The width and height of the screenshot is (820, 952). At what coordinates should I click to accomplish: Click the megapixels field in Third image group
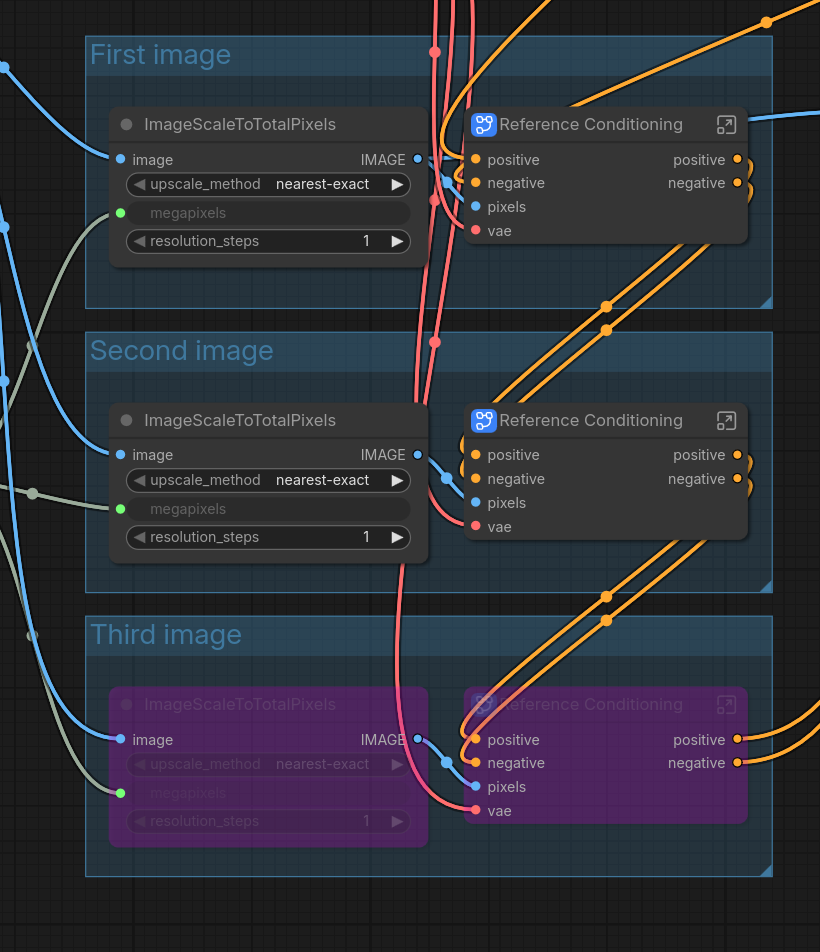(x=268, y=793)
